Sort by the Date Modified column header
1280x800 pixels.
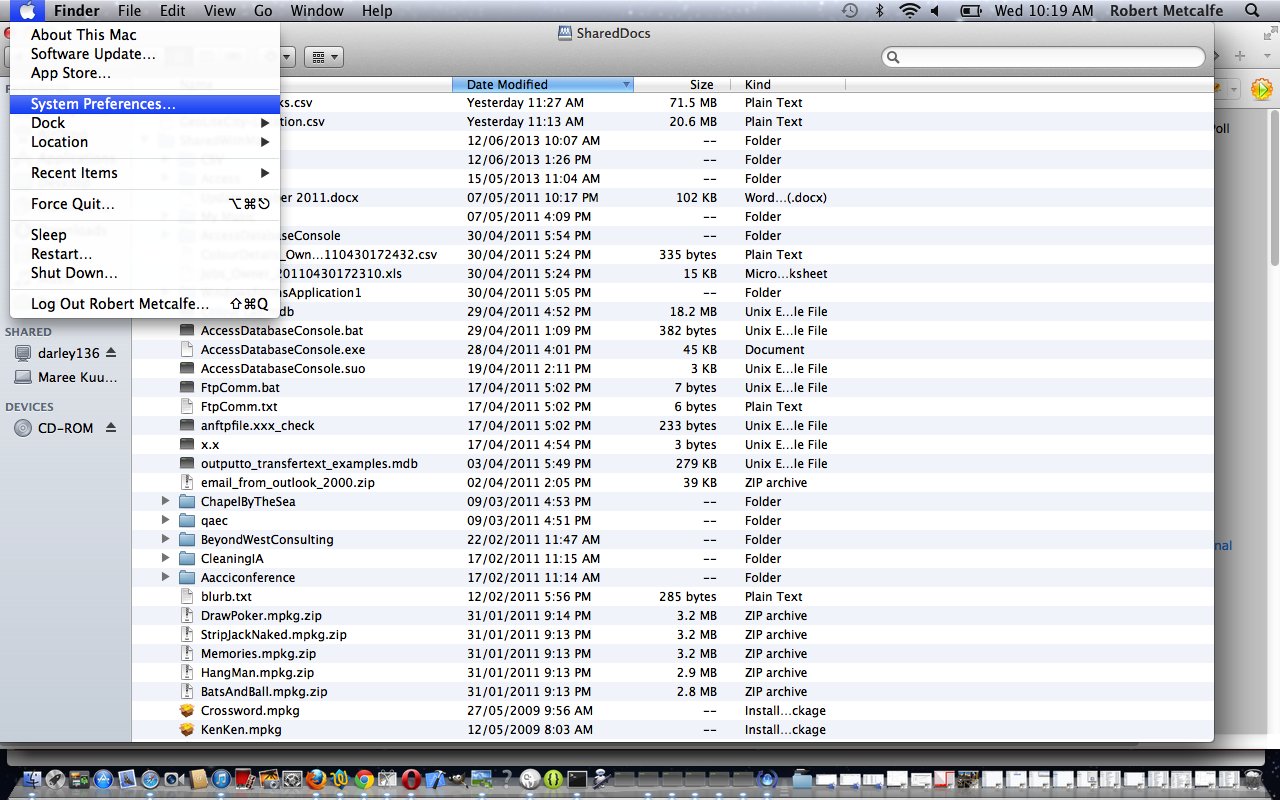point(543,85)
